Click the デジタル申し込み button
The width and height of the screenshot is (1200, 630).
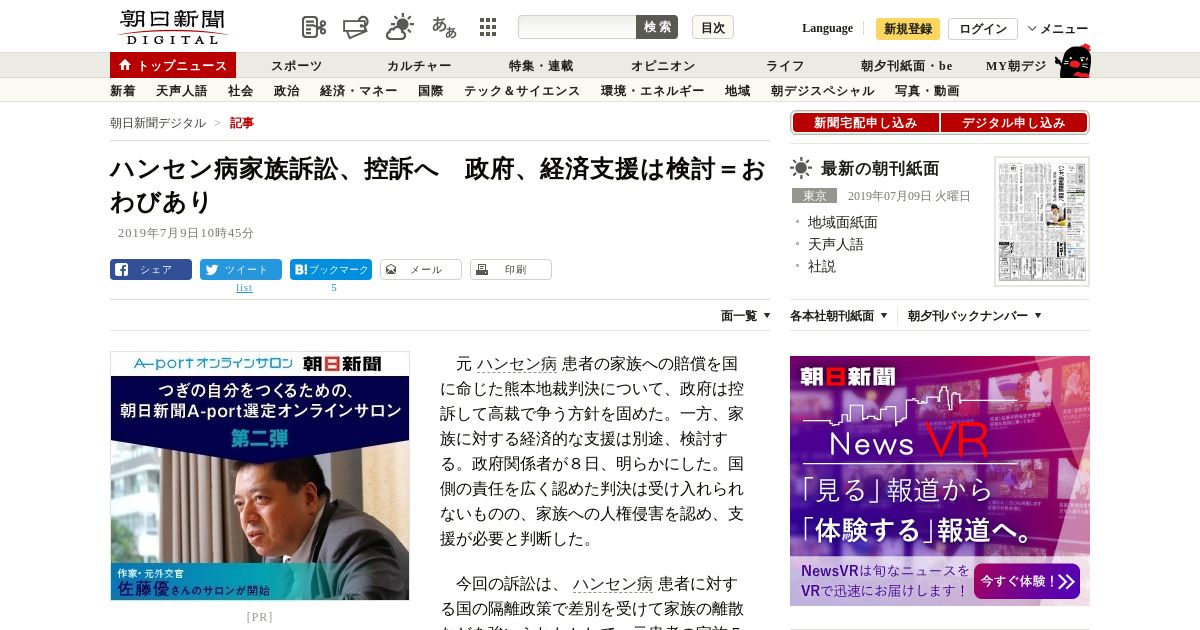tap(1014, 123)
